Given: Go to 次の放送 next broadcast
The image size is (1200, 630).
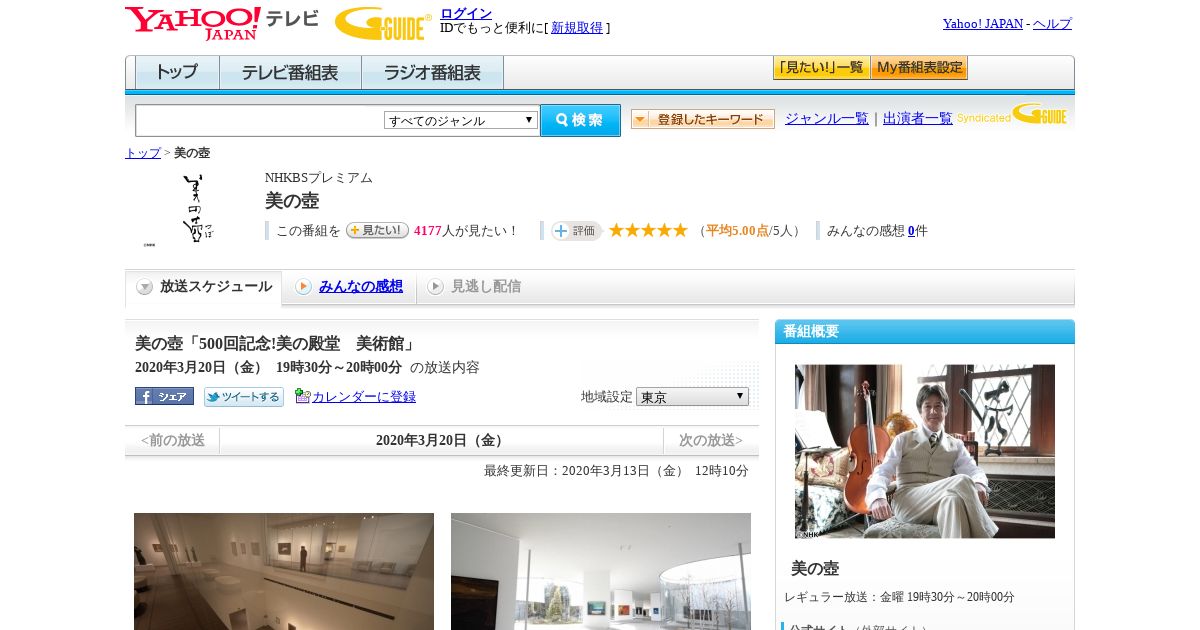Looking at the screenshot, I should tap(711, 441).
